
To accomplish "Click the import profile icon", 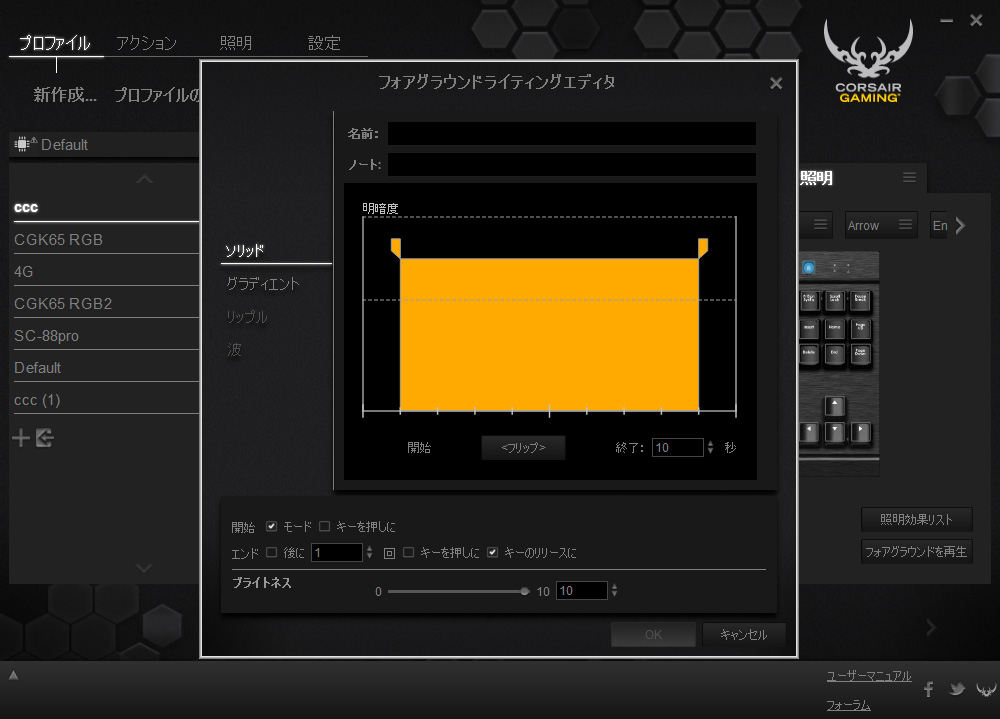I will [x=44, y=438].
